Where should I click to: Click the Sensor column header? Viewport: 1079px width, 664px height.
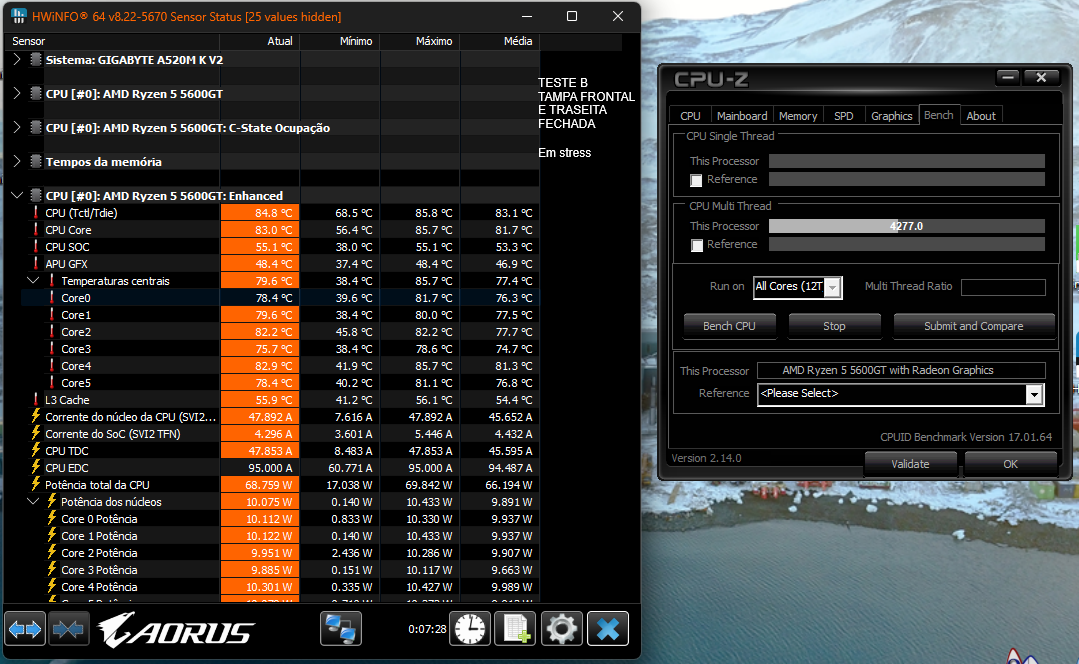coord(112,41)
